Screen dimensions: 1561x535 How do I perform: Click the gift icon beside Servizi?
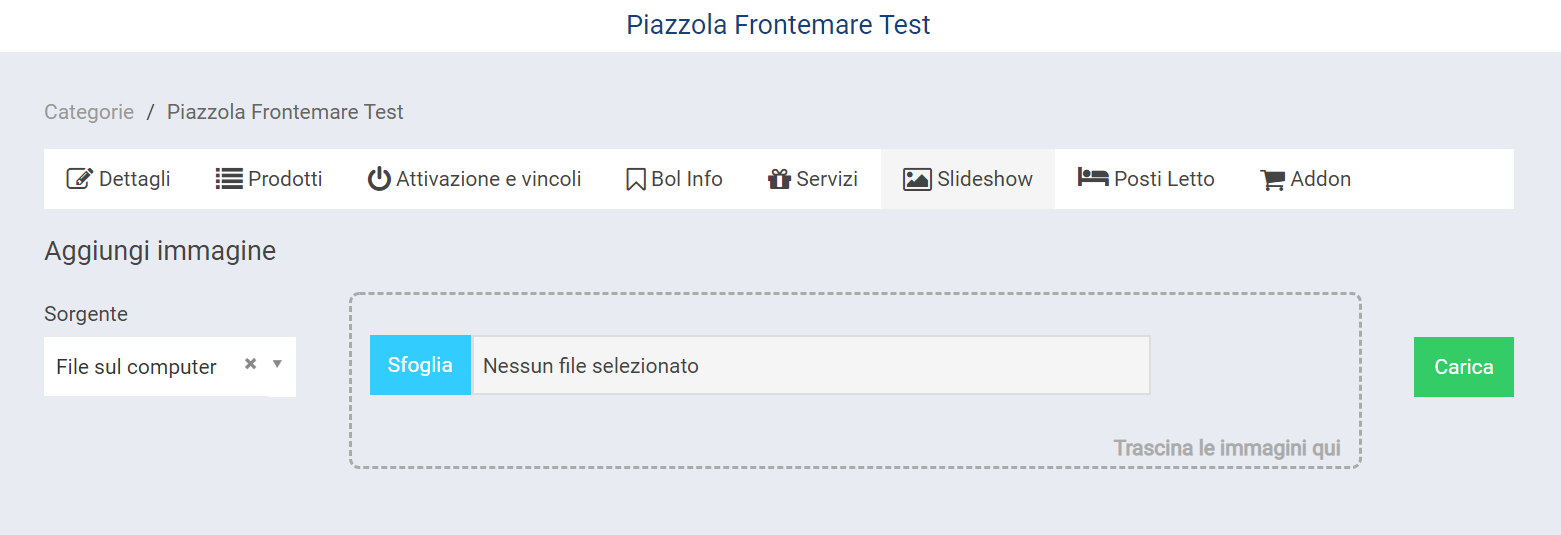coord(779,180)
